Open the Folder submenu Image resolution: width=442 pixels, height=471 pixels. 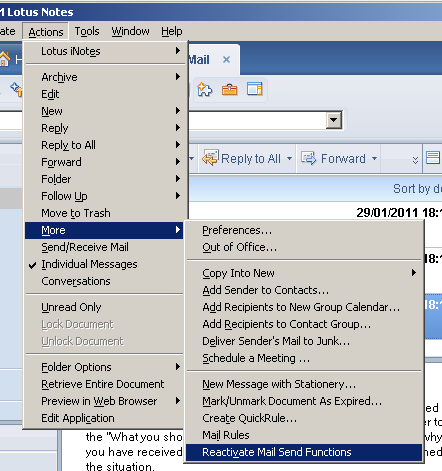(x=104, y=179)
